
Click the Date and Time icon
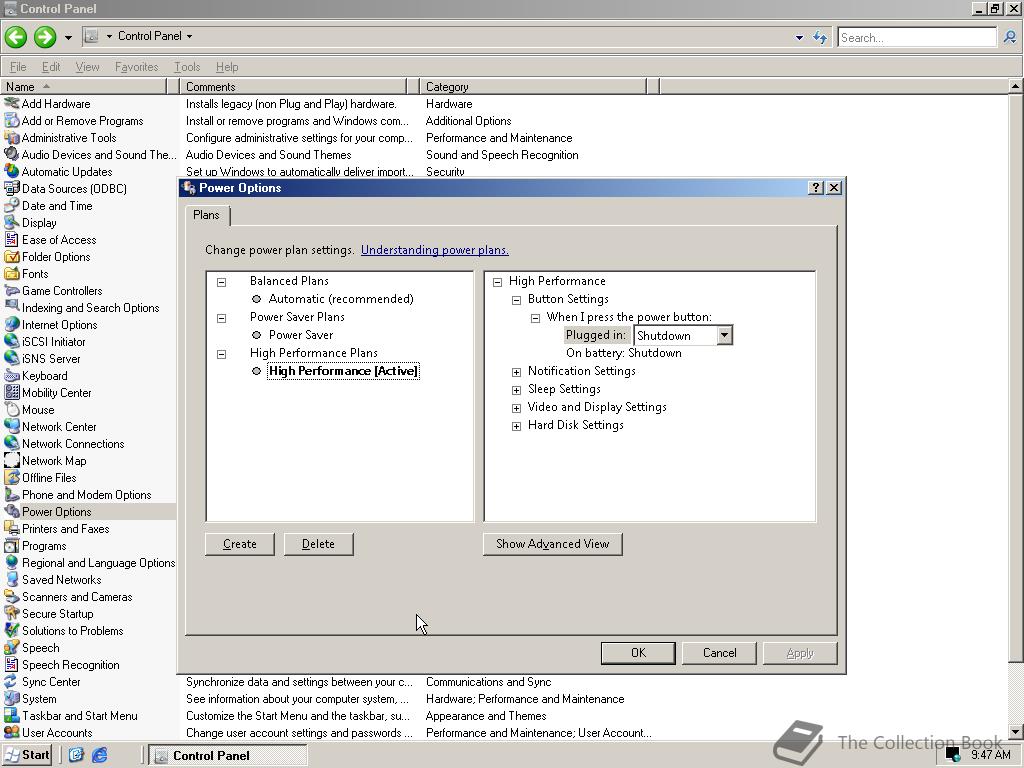(x=11, y=205)
